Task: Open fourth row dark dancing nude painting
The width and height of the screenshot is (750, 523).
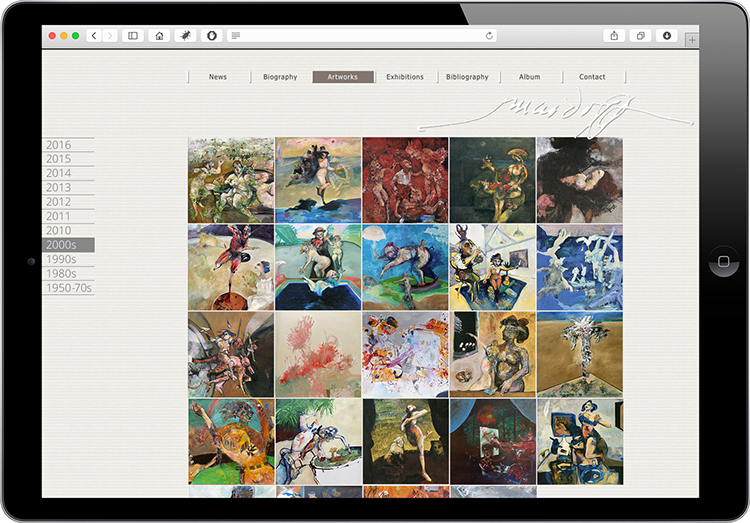Action: [405, 442]
